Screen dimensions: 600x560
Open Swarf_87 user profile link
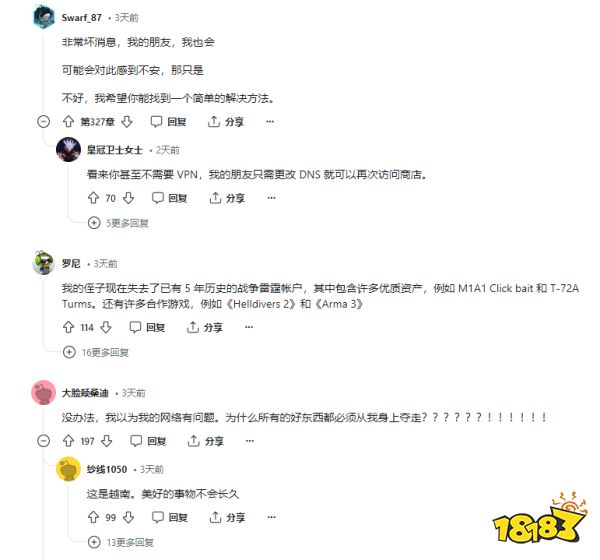(x=82, y=18)
